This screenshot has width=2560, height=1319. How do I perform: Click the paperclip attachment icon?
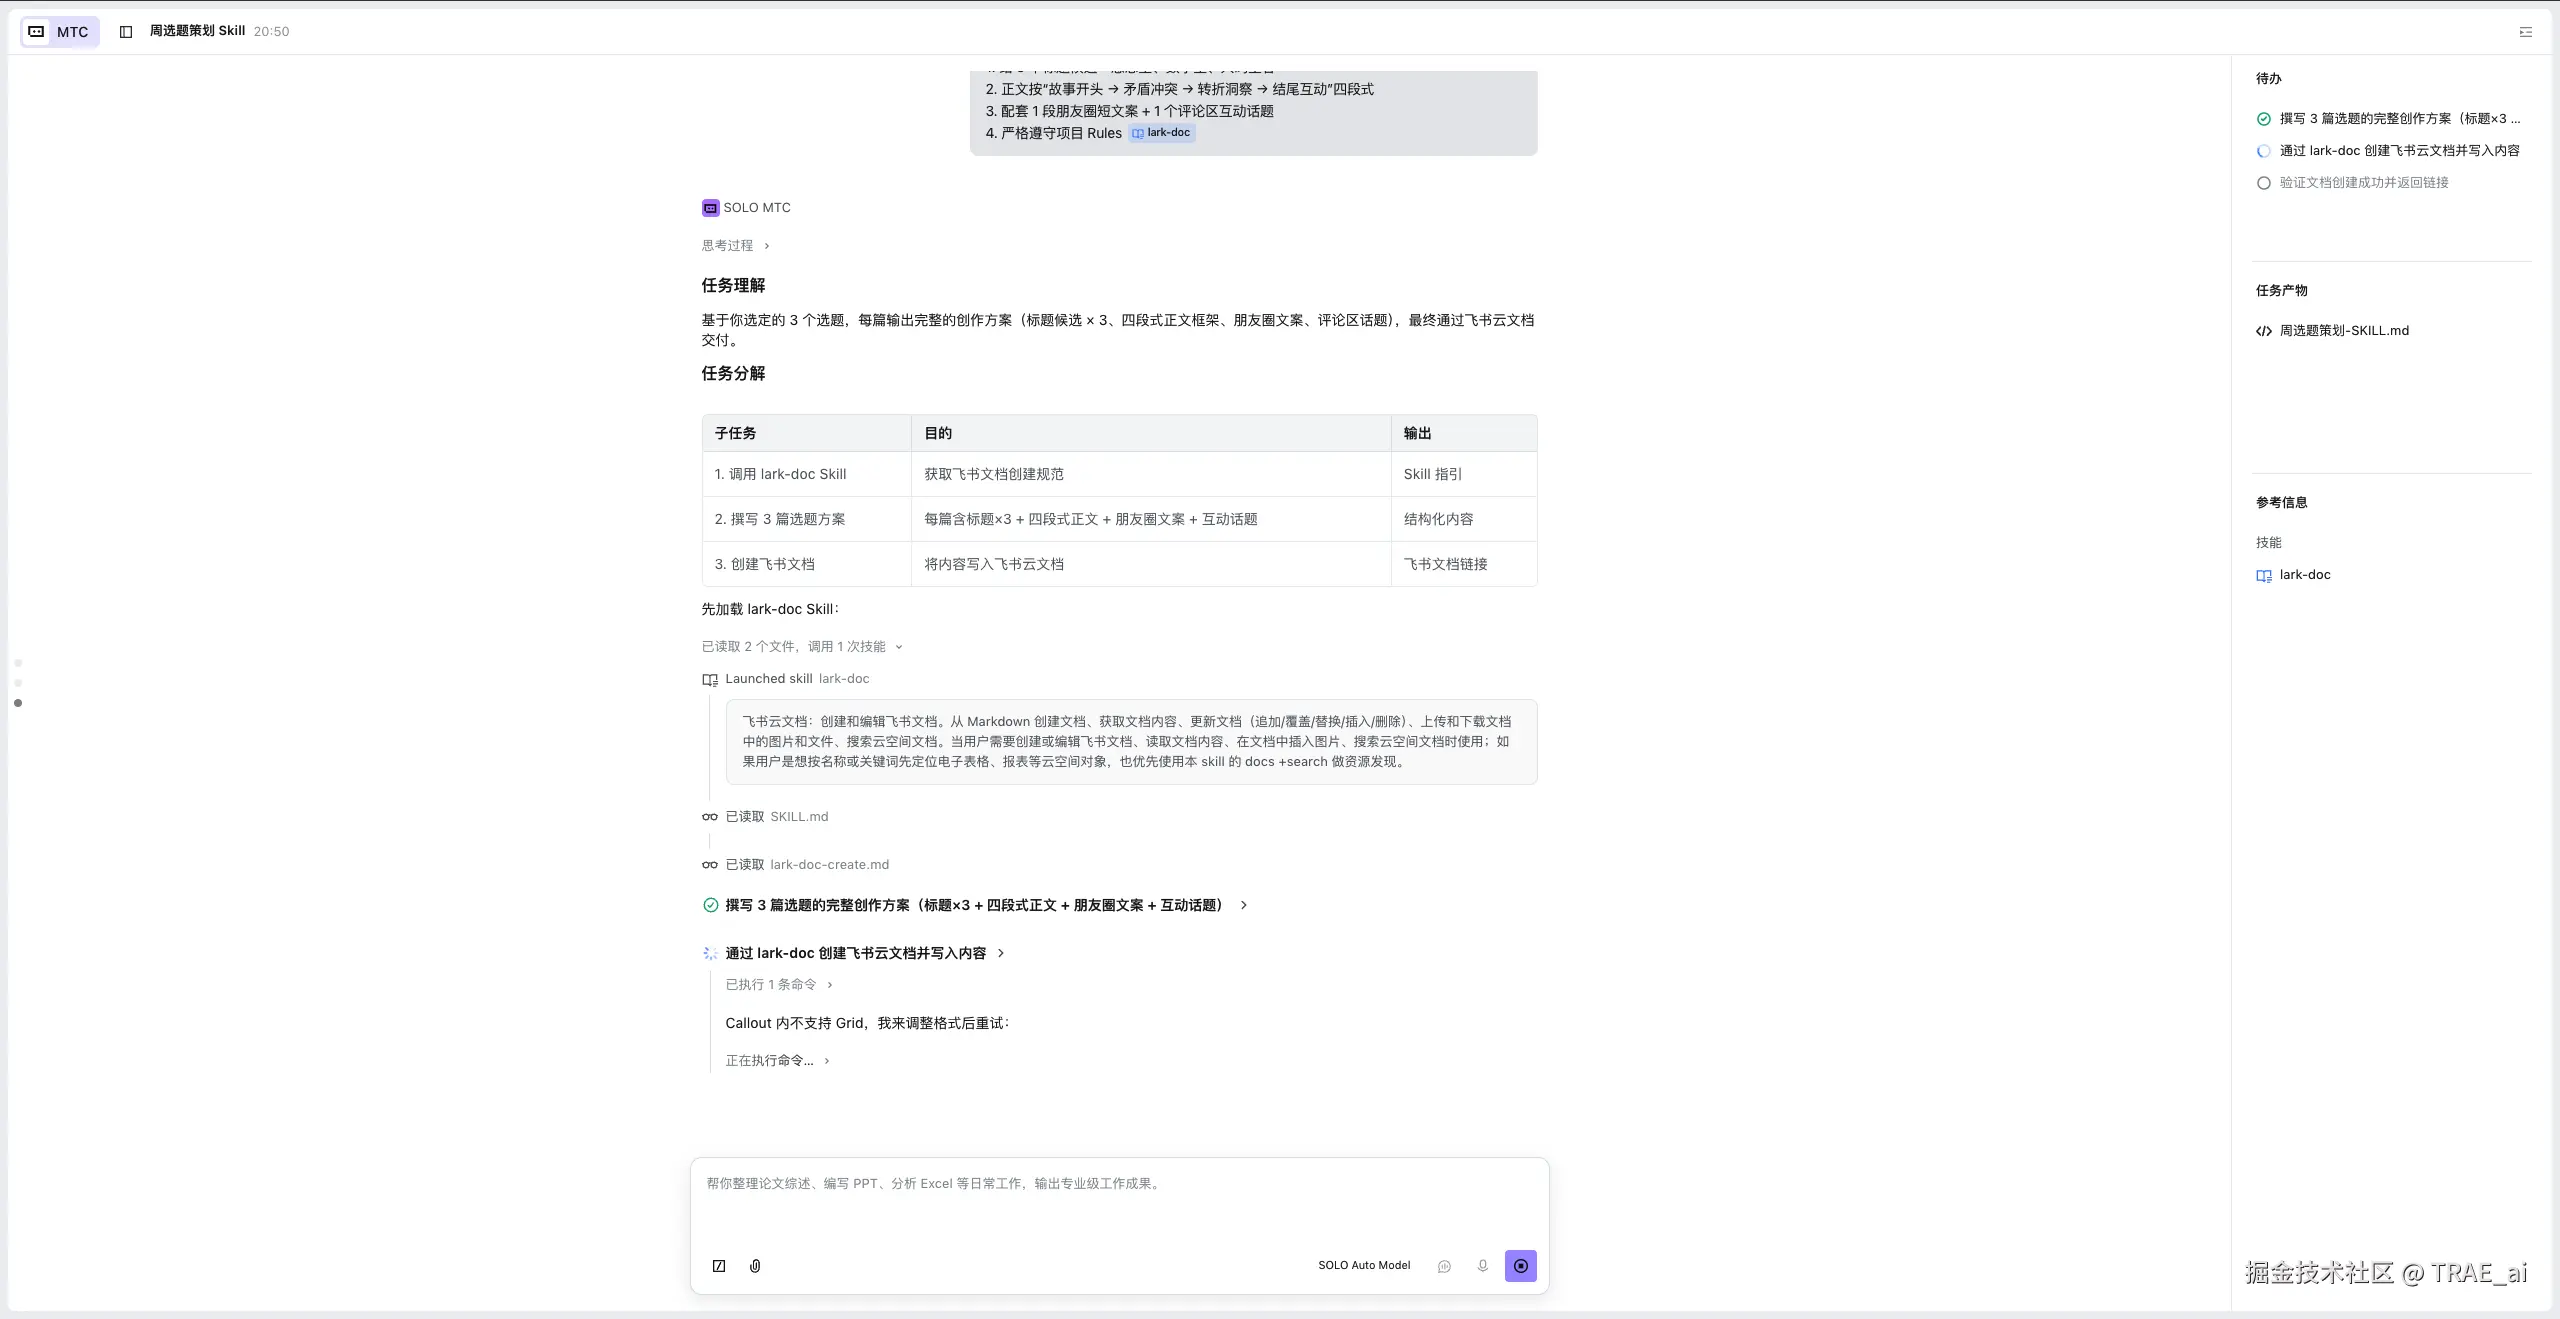click(x=755, y=1266)
